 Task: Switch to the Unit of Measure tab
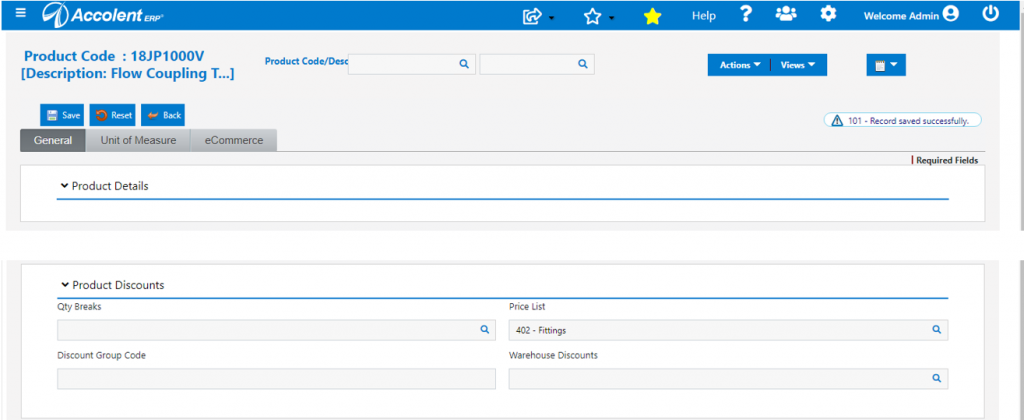[x=138, y=140]
